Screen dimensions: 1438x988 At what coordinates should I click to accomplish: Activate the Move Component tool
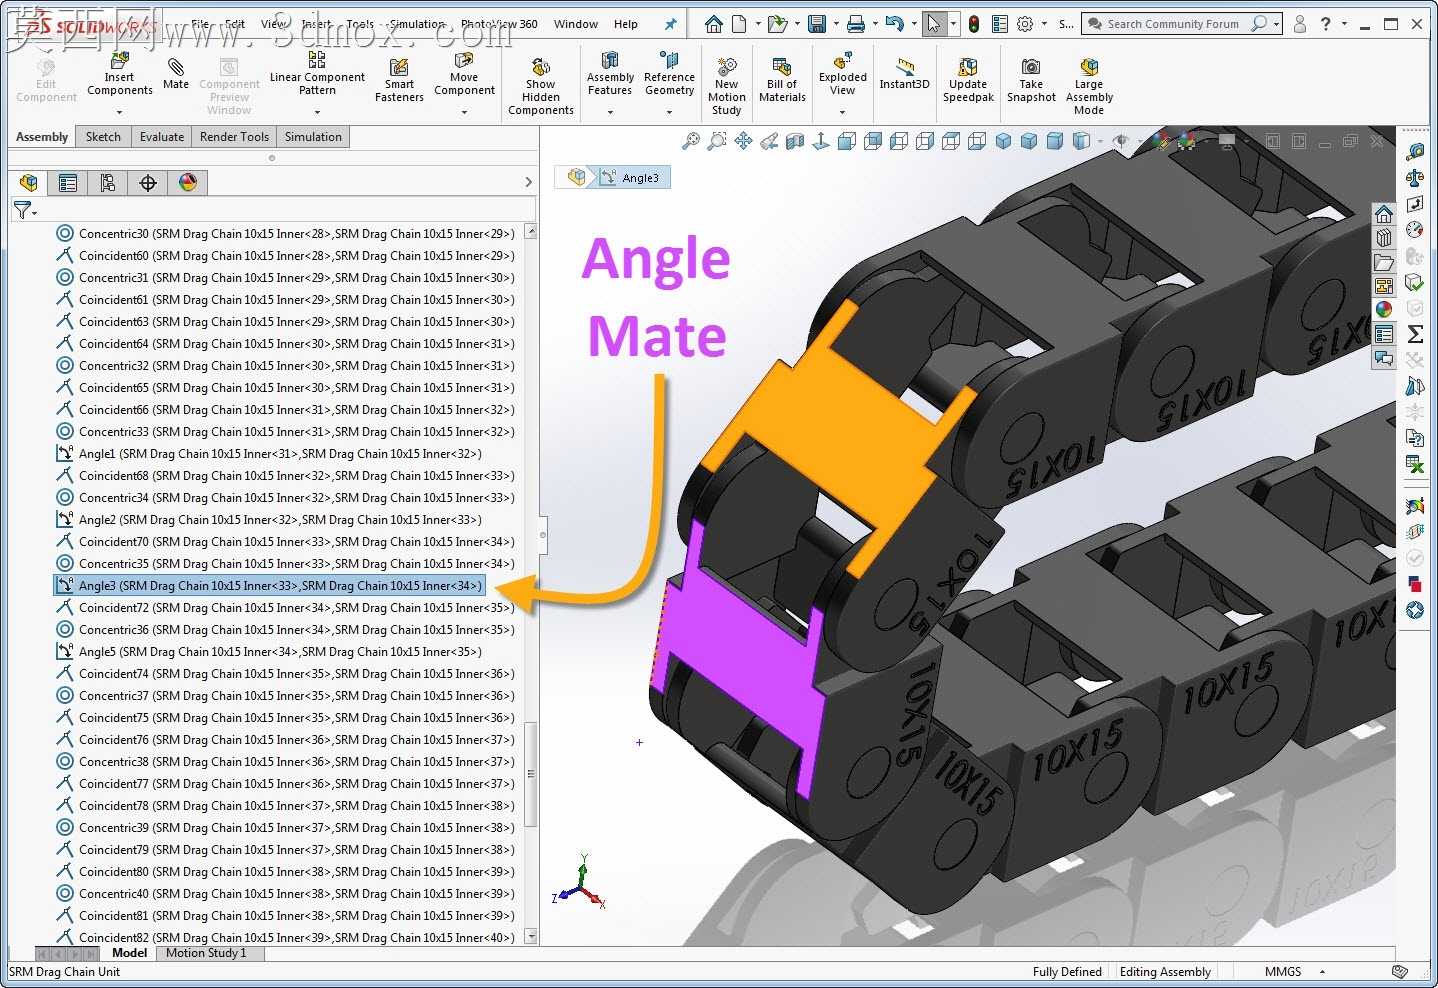pos(464,73)
